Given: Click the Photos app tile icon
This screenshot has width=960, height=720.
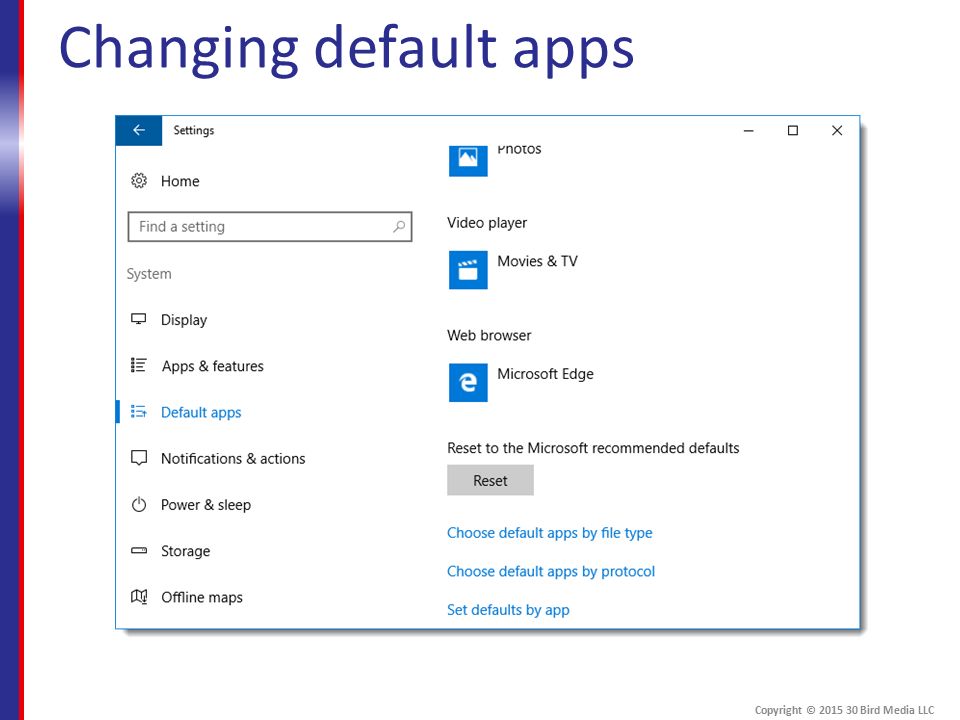Looking at the screenshot, I should [468, 160].
